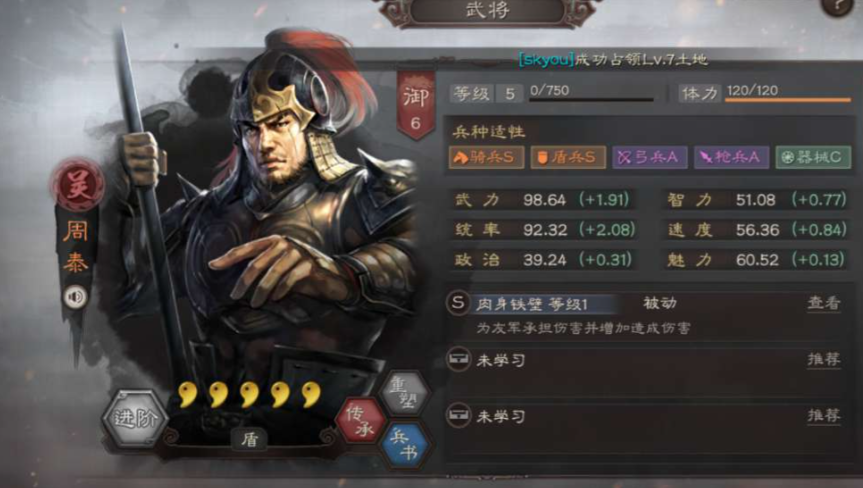Open the 进阶 hexagon button
This screenshot has height=488, width=863.
pyautogui.click(x=135, y=418)
